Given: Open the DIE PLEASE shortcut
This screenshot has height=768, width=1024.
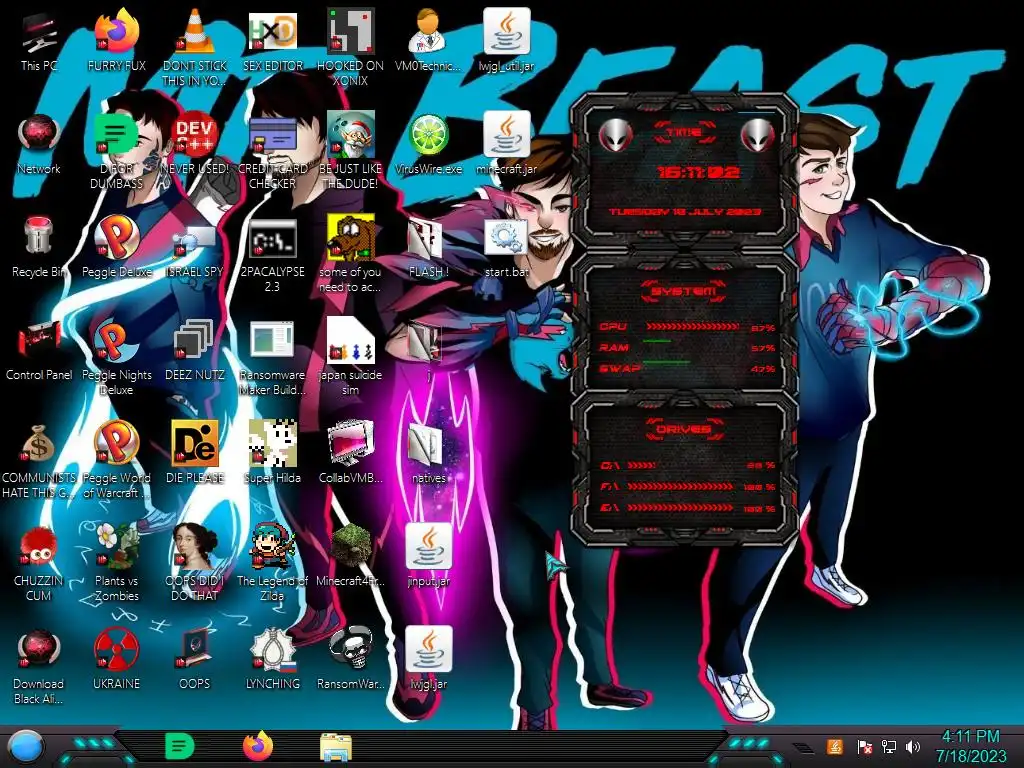Looking at the screenshot, I should point(195,454).
